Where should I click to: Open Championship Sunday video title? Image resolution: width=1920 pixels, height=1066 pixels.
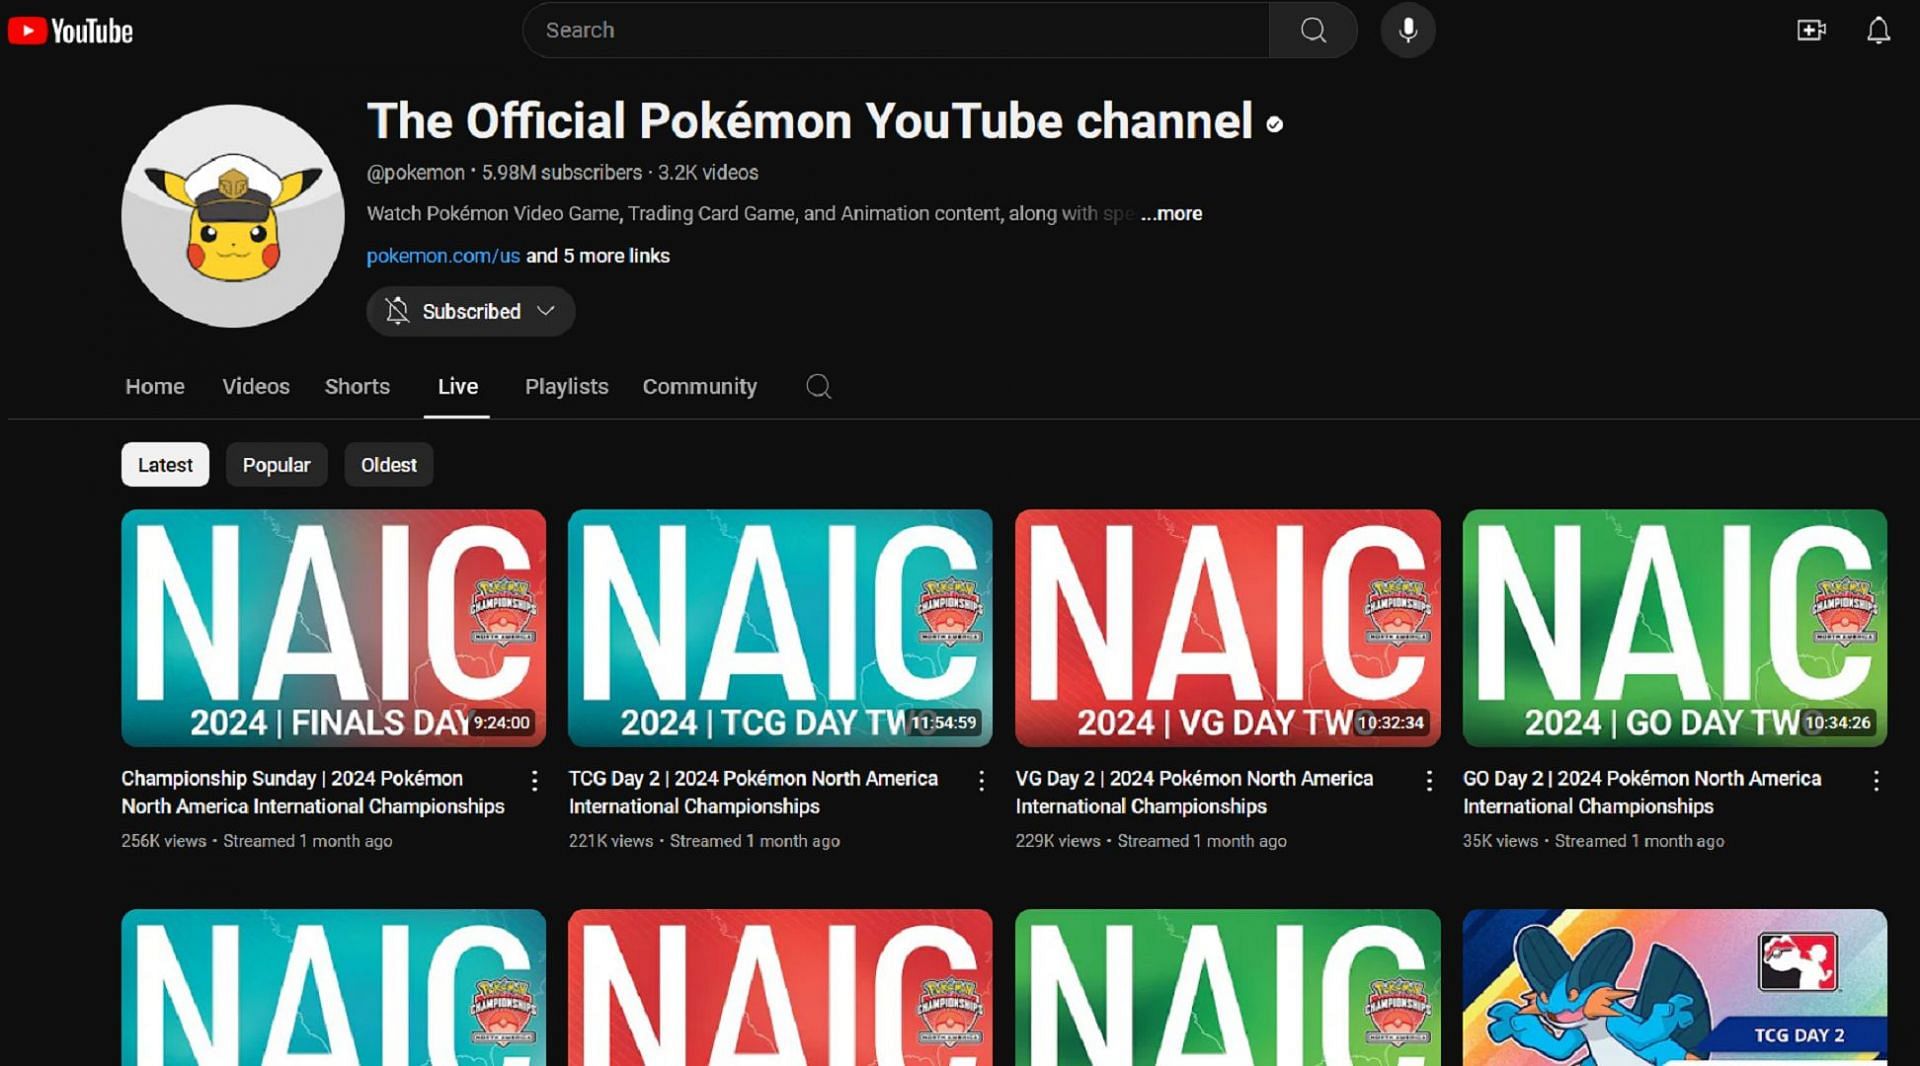click(312, 792)
